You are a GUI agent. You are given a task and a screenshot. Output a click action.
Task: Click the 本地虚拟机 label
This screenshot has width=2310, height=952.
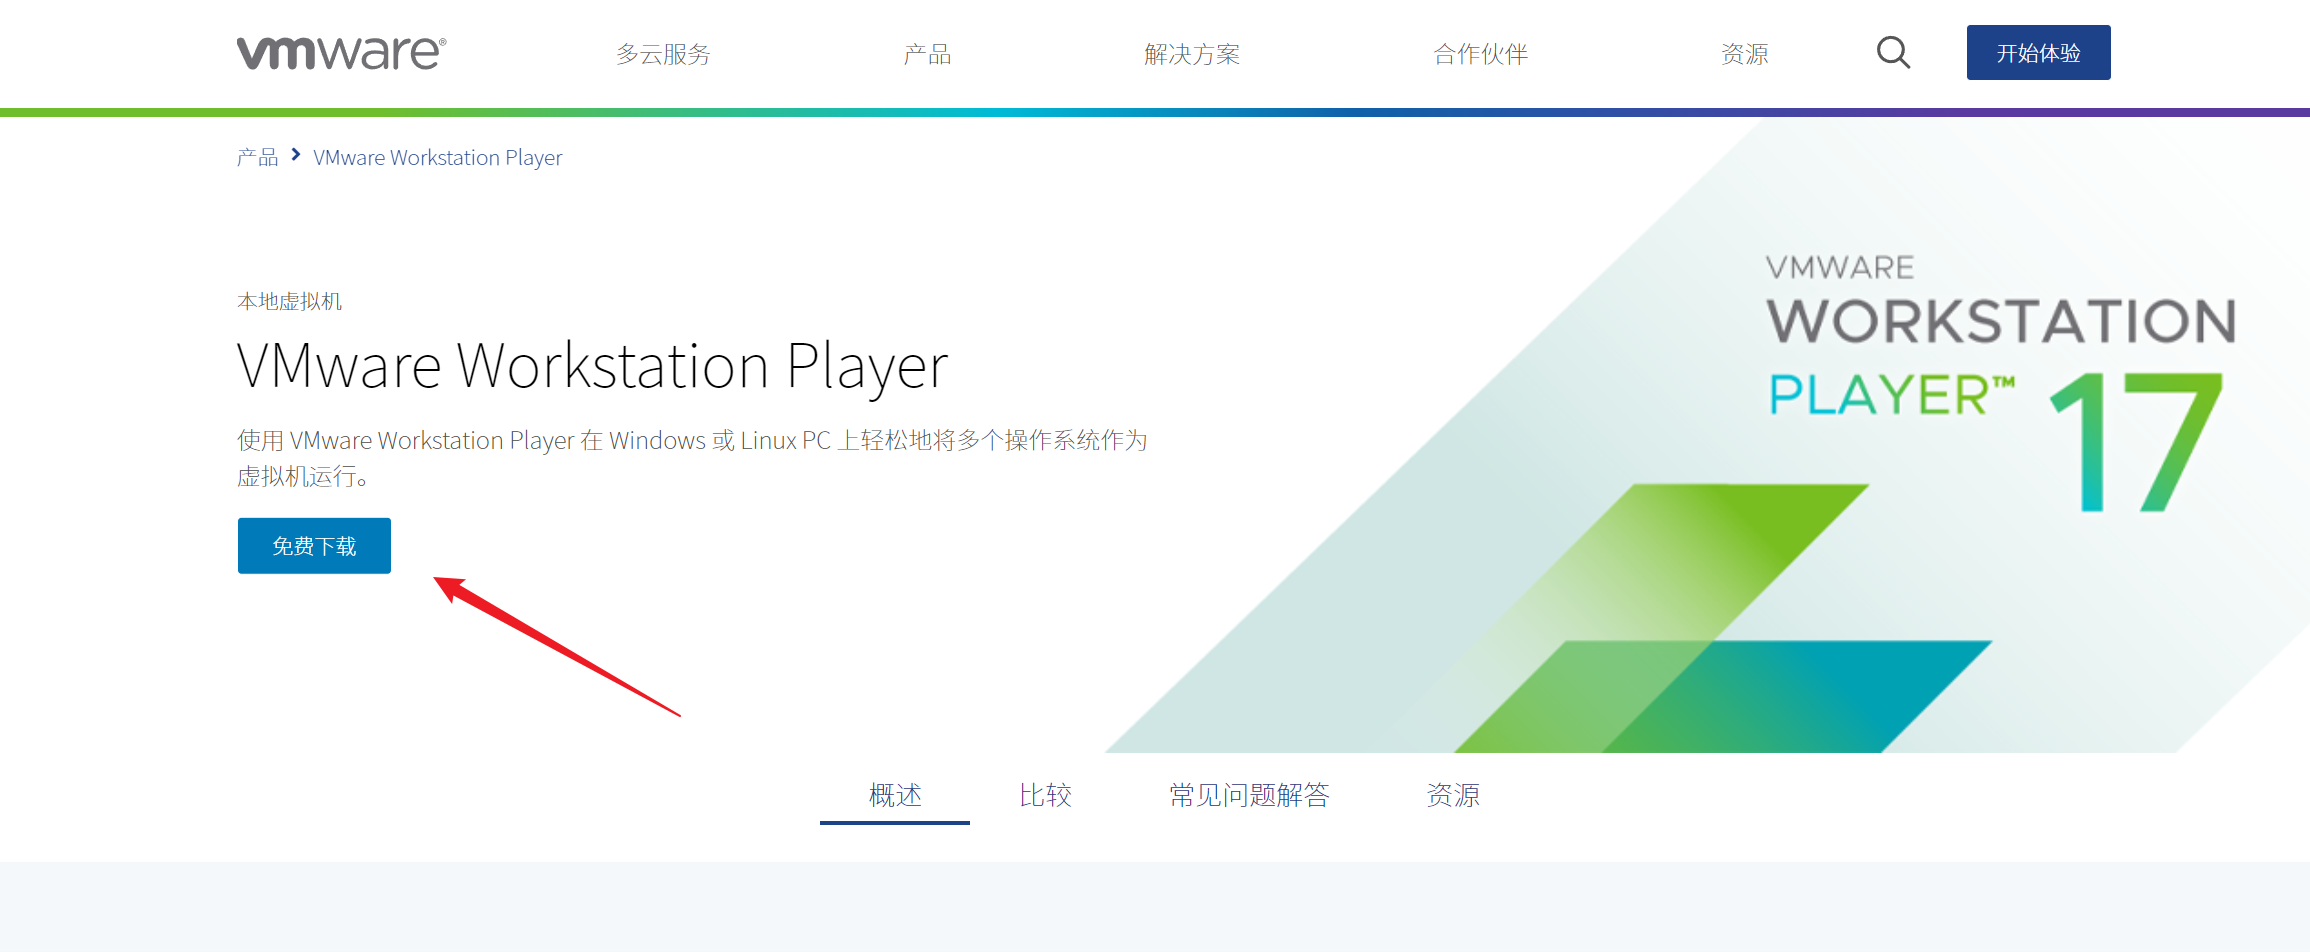288,300
